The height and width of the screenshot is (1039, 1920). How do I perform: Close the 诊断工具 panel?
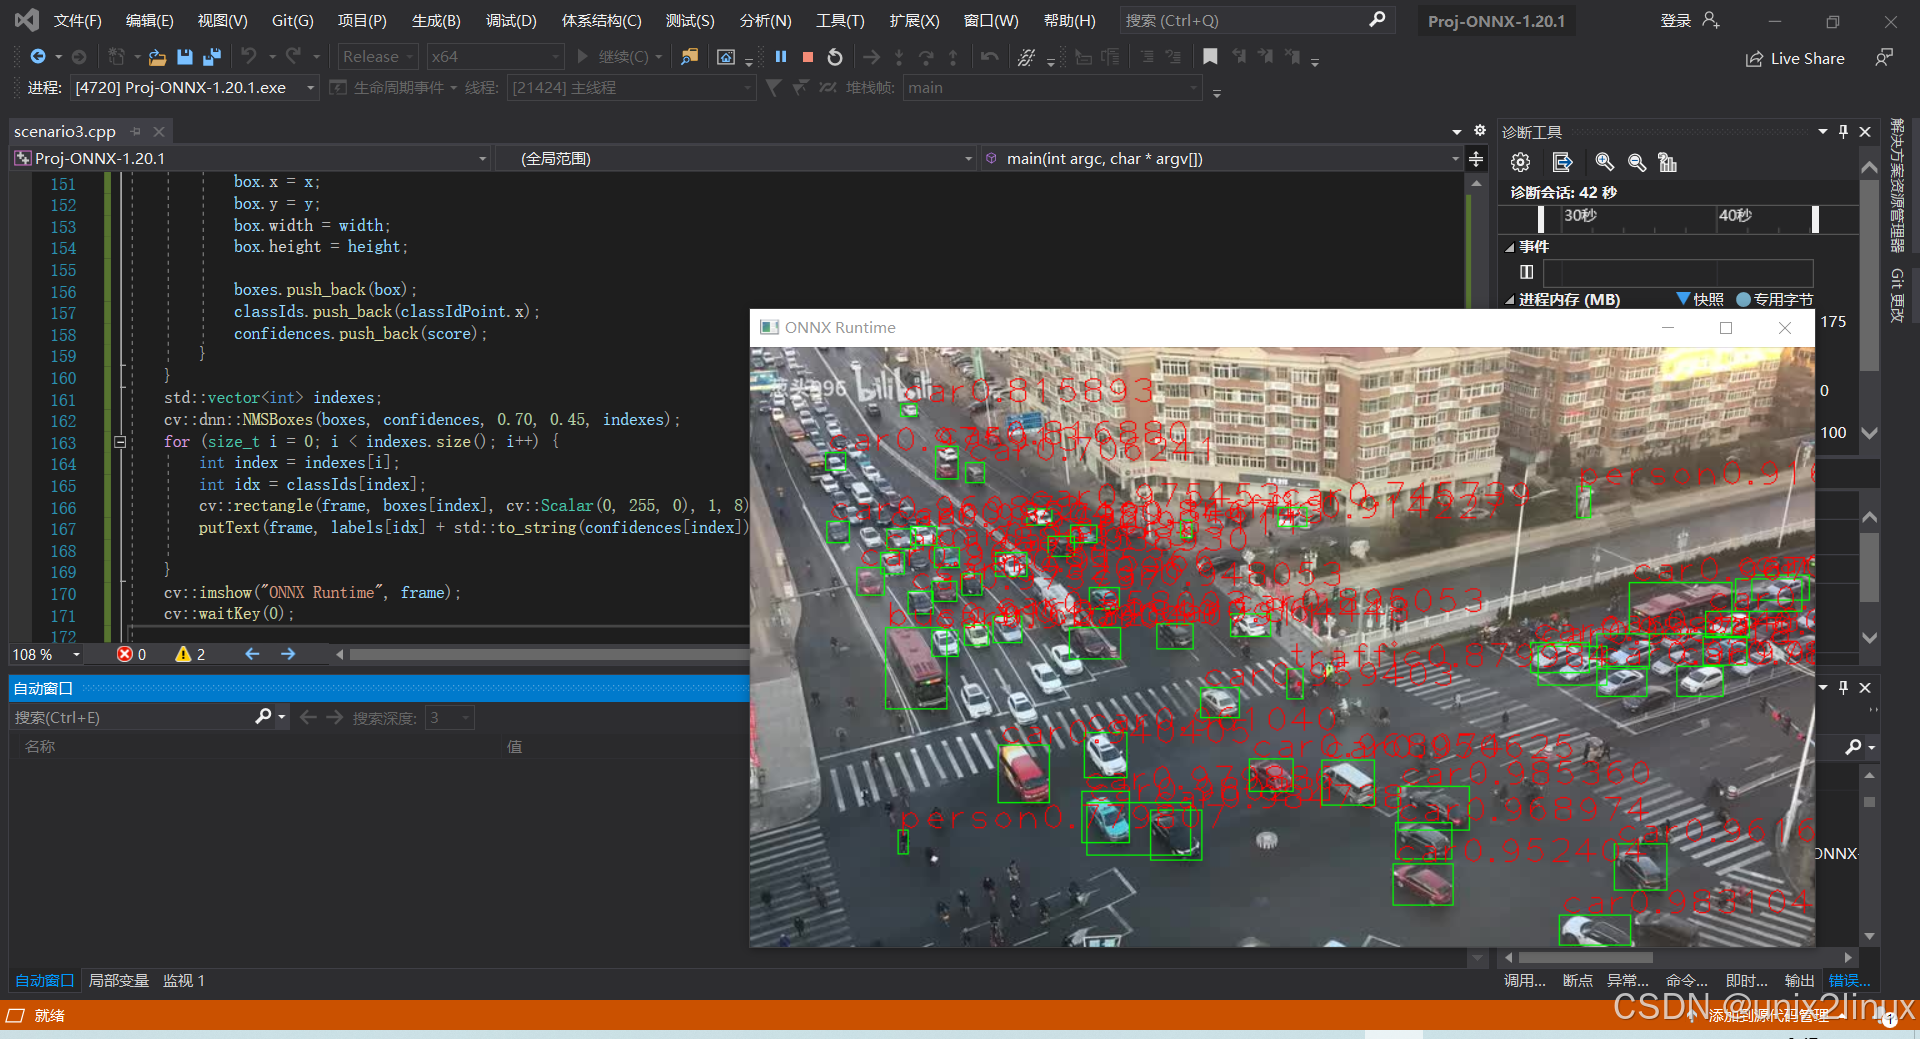(1865, 131)
